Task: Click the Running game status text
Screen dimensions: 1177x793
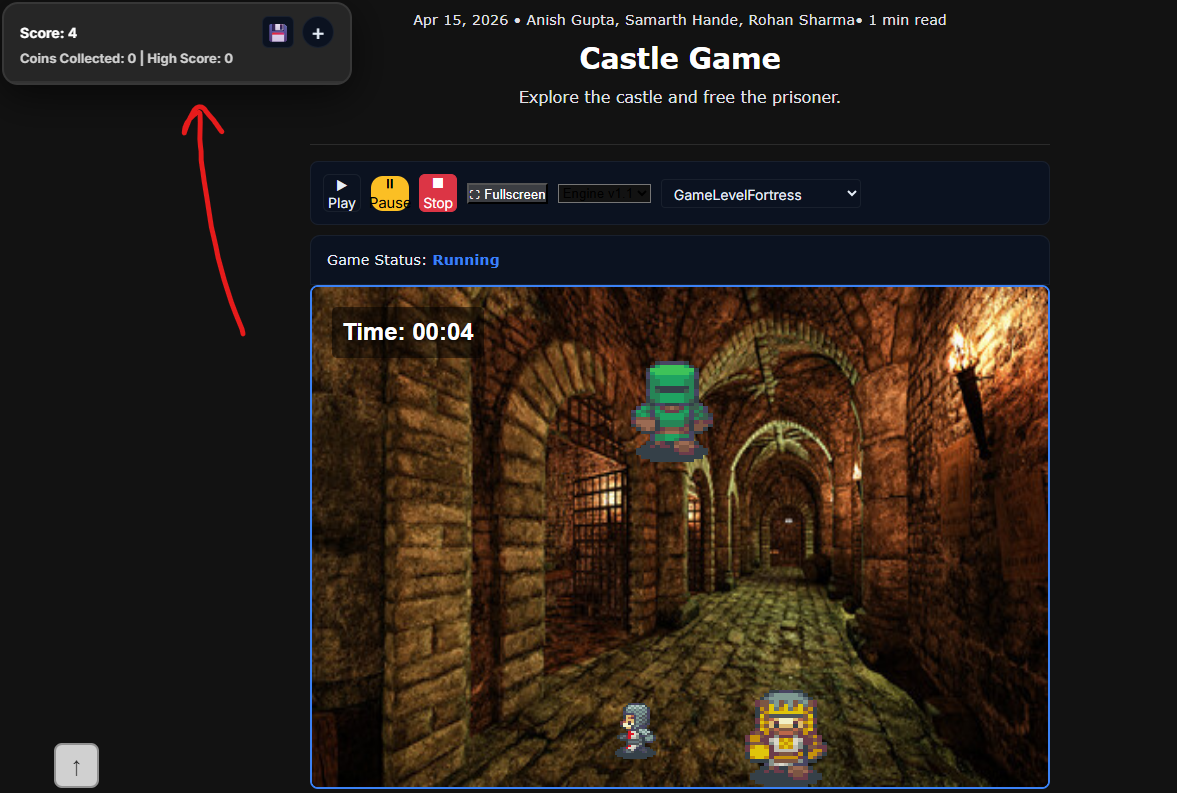Action: [x=465, y=260]
